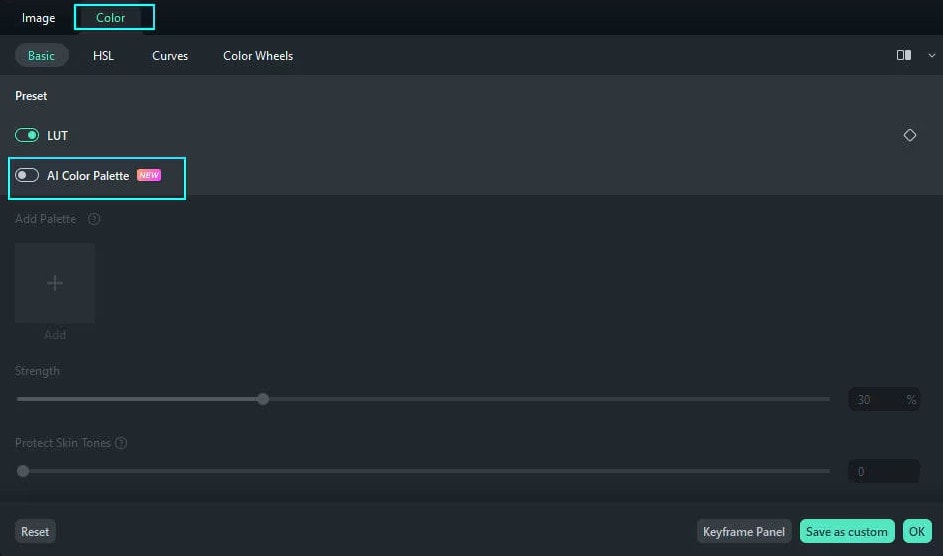Image resolution: width=943 pixels, height=556 pixels.
Task: Click the LUT keyframe diamond icon
Action: [x=909, y=135]
